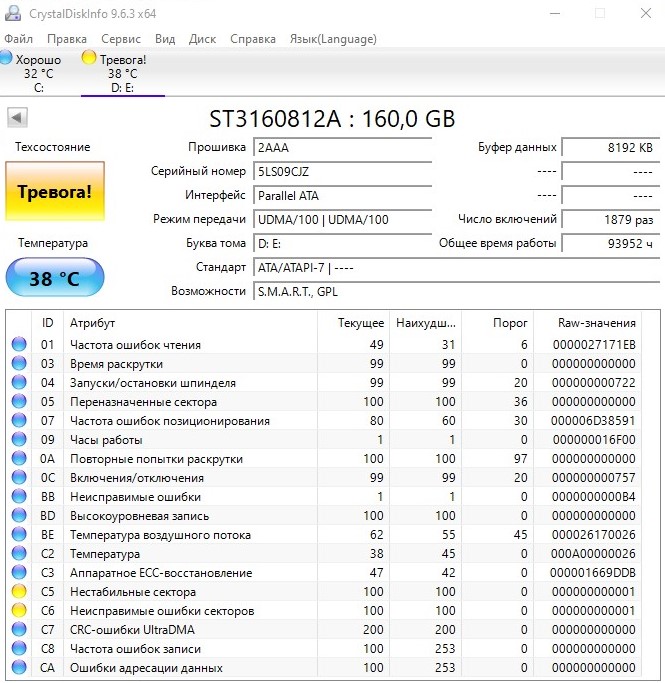The height and width of the screenshot is (683, 665).
Task: Click the yellow warning icon for attribute C6
Action: (19, 610)
